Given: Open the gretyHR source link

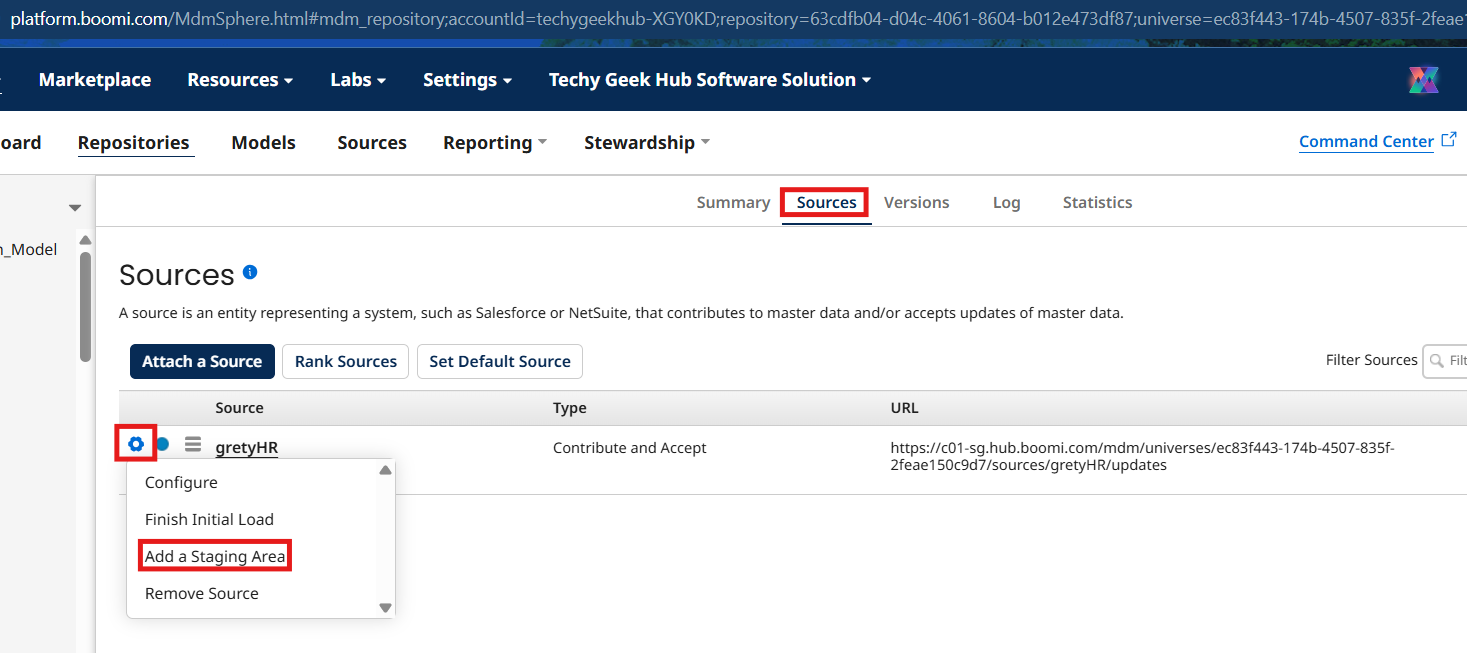Looking at the screenshot, I should 247,448.
